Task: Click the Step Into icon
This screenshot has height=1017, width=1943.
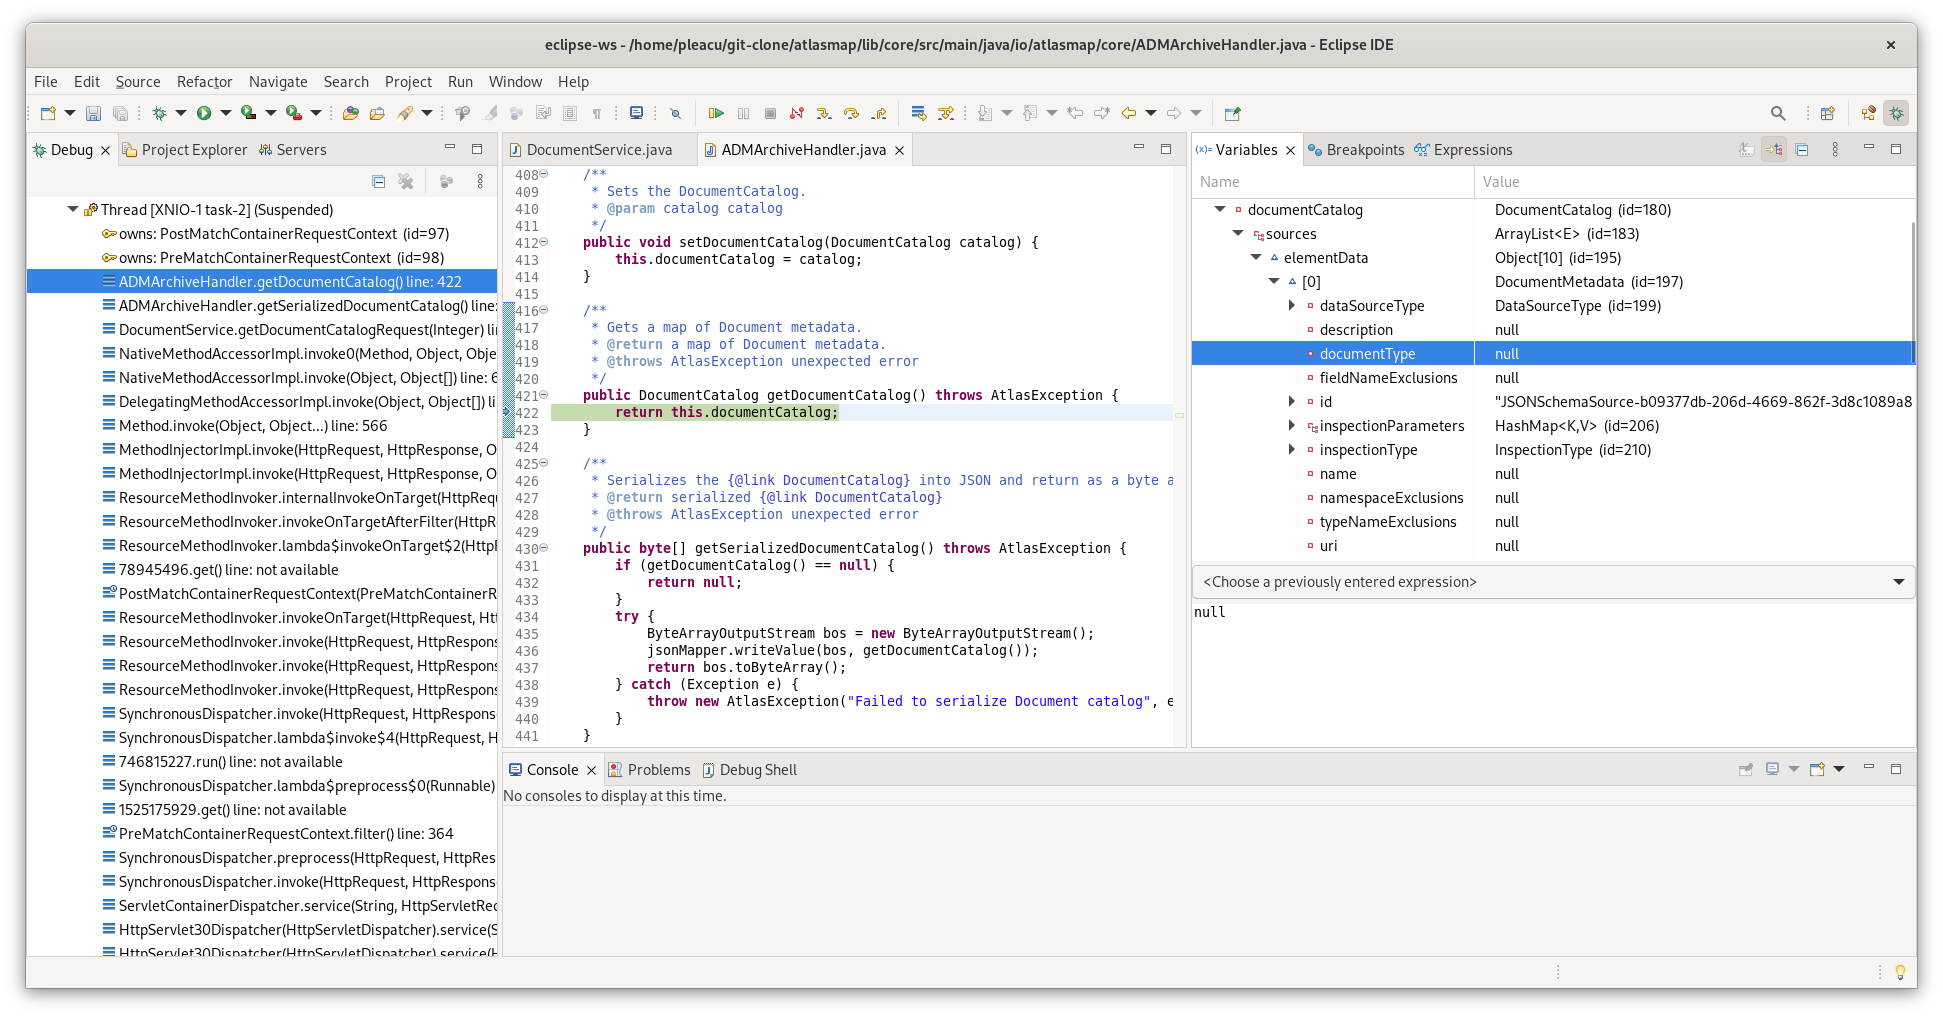Action: coord(824,113)
